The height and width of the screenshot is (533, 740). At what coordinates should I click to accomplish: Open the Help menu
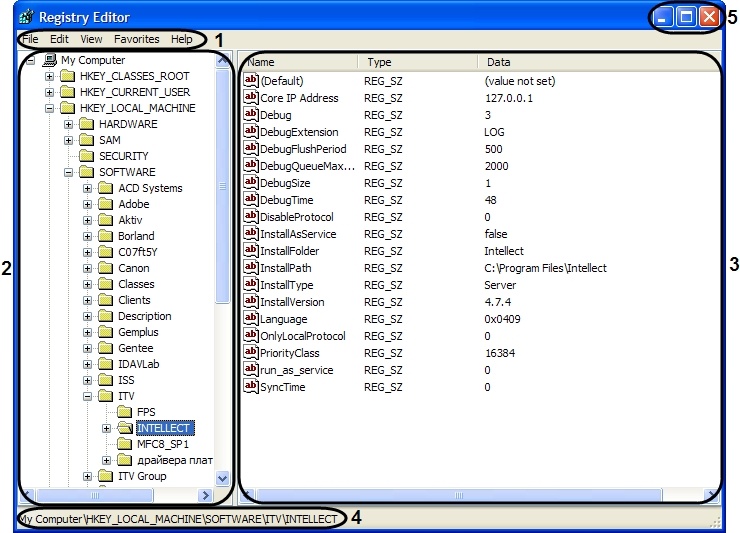[182, 39]
